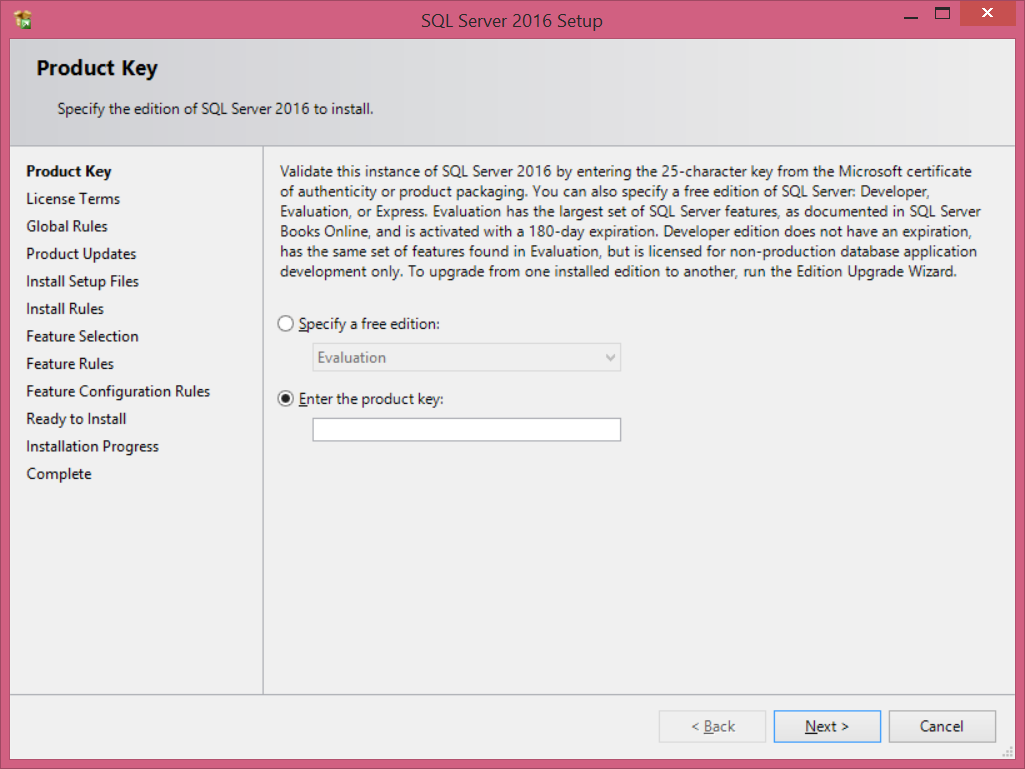Select the Feature Configuration Rules step

pyautogui.click(x=118, y=391)
